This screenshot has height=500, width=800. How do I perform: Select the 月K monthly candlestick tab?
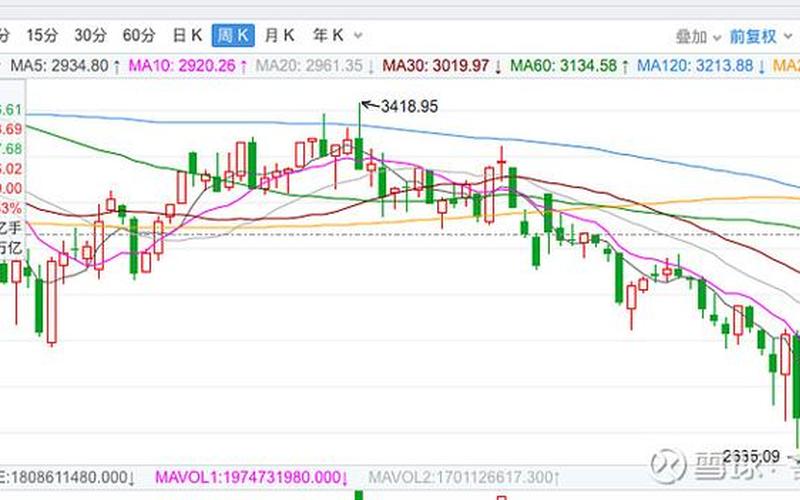pyautogui.click(x=280, y=35)
